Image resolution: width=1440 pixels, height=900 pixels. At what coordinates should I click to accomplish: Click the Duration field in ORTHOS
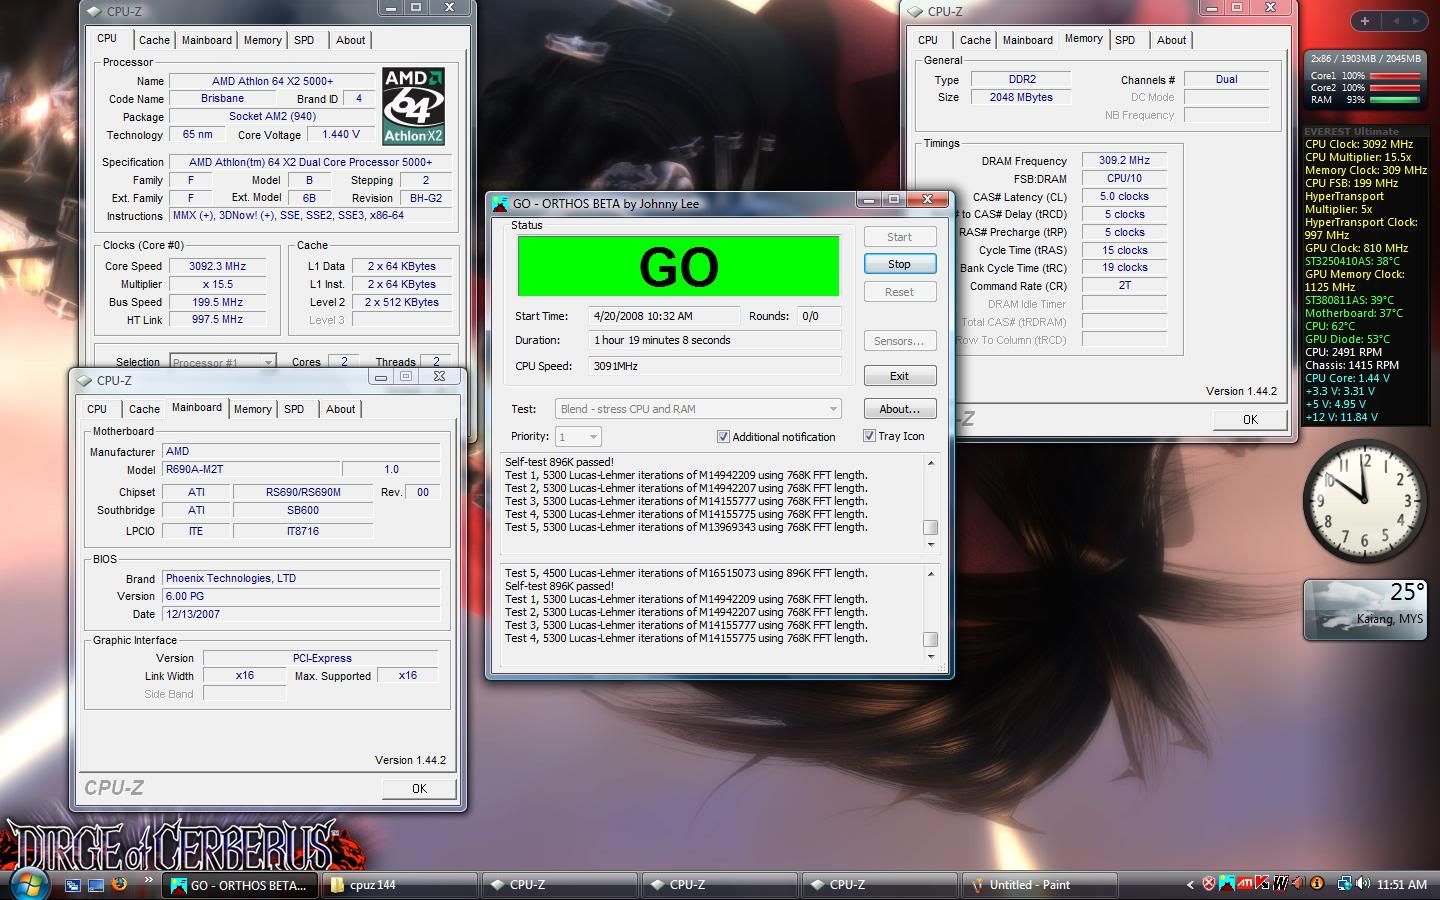point(714,340)
